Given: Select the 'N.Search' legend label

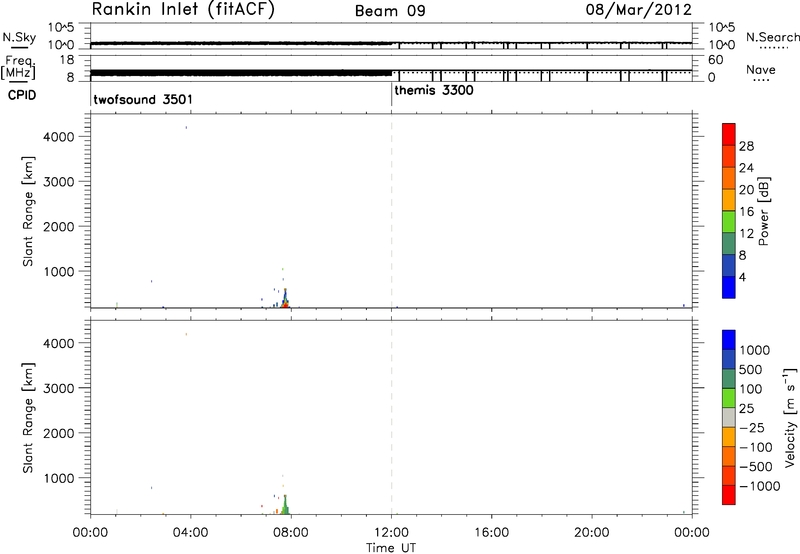Looking at the screenshot, I should tap(773, 37).
